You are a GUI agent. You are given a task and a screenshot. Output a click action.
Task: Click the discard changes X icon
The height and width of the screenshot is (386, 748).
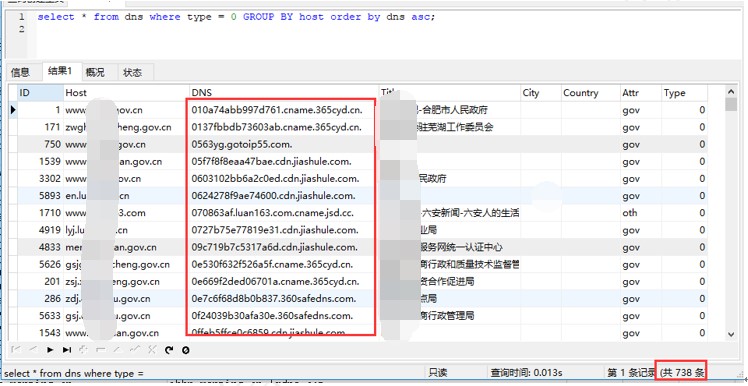[152, 349]
